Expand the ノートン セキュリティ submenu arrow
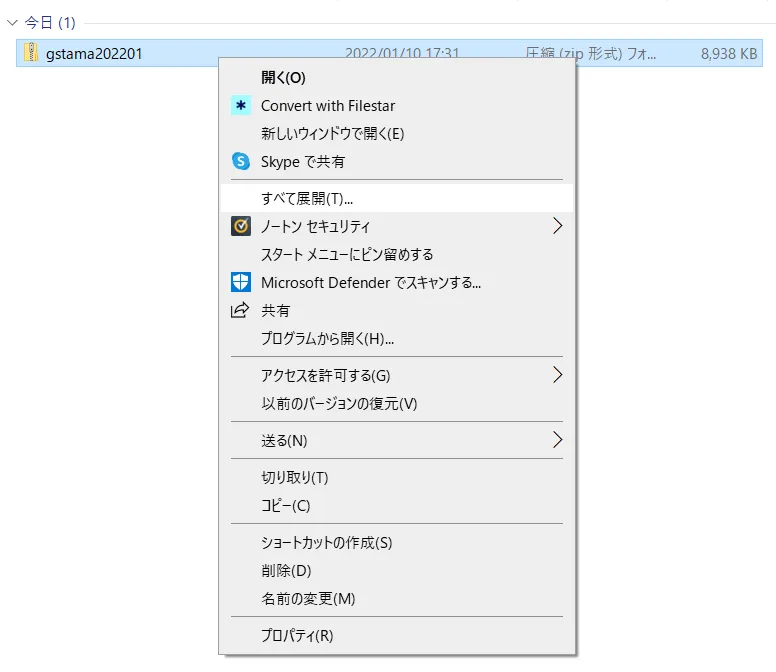The height and width of the screenshot is (672, 776). point(557,226)
